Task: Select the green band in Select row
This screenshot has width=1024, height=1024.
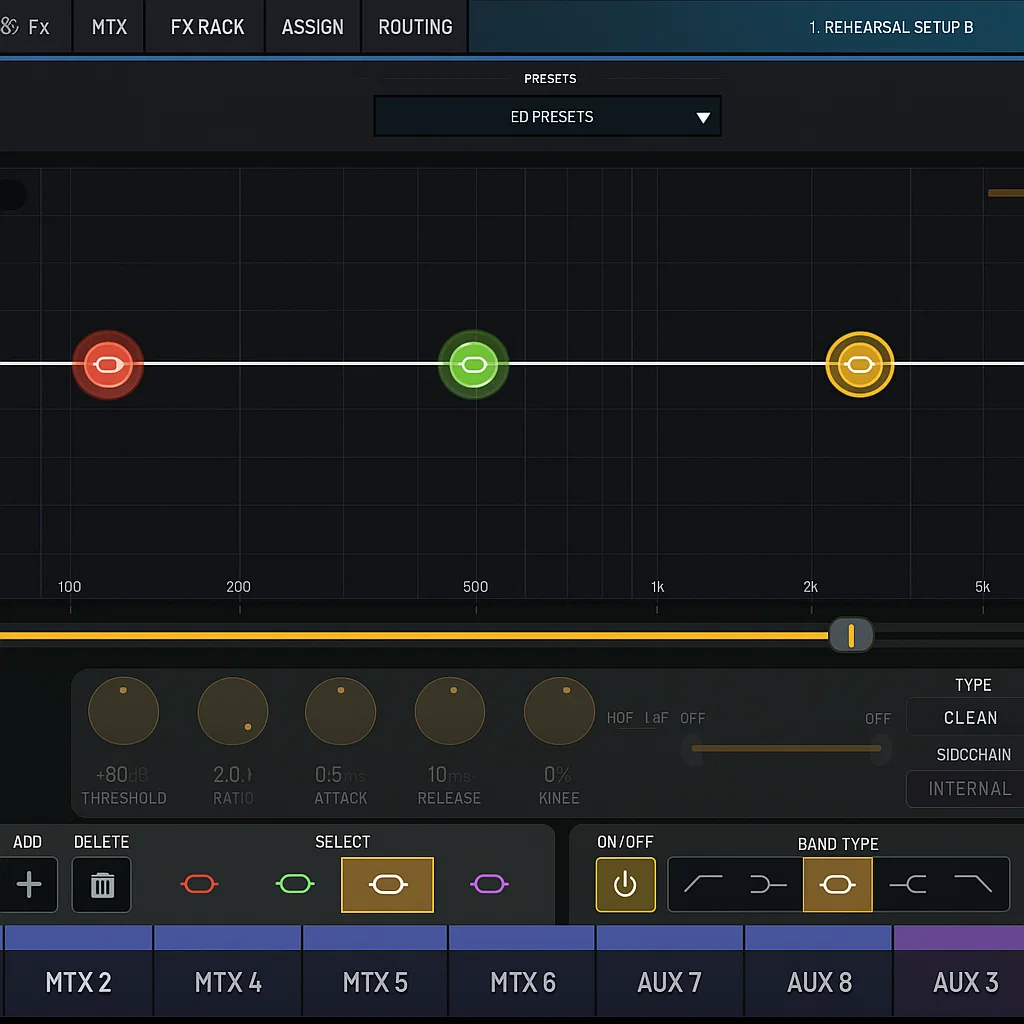Action: click(x=295, y=884)
